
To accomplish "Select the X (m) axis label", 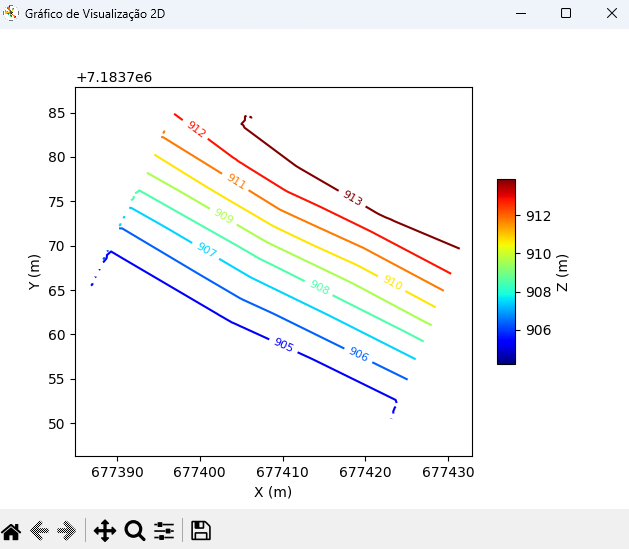I will [273, 492].
